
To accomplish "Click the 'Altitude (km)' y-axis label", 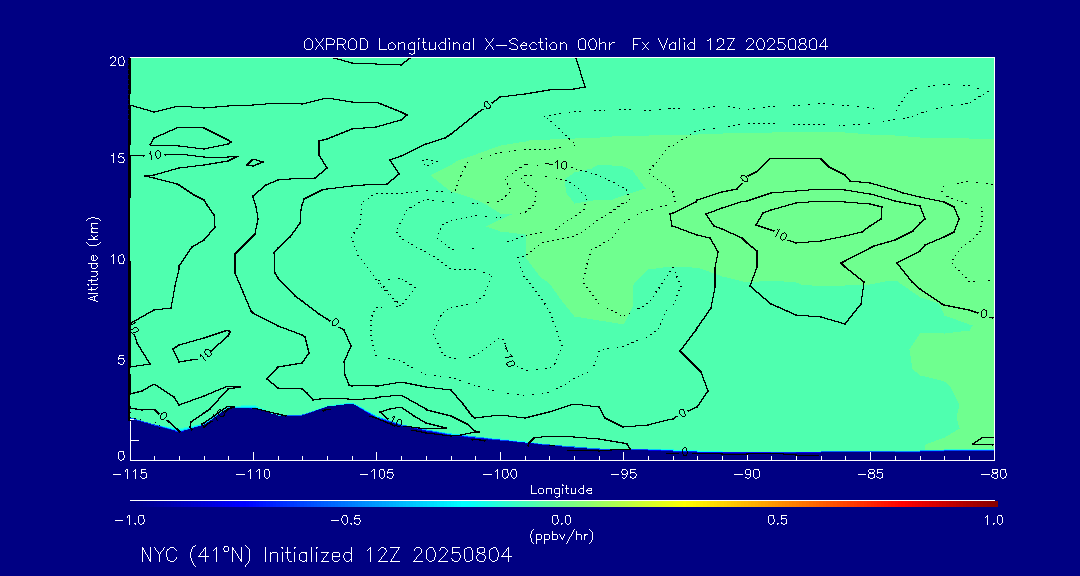I will pyautogui.click(x=93, y=258).
